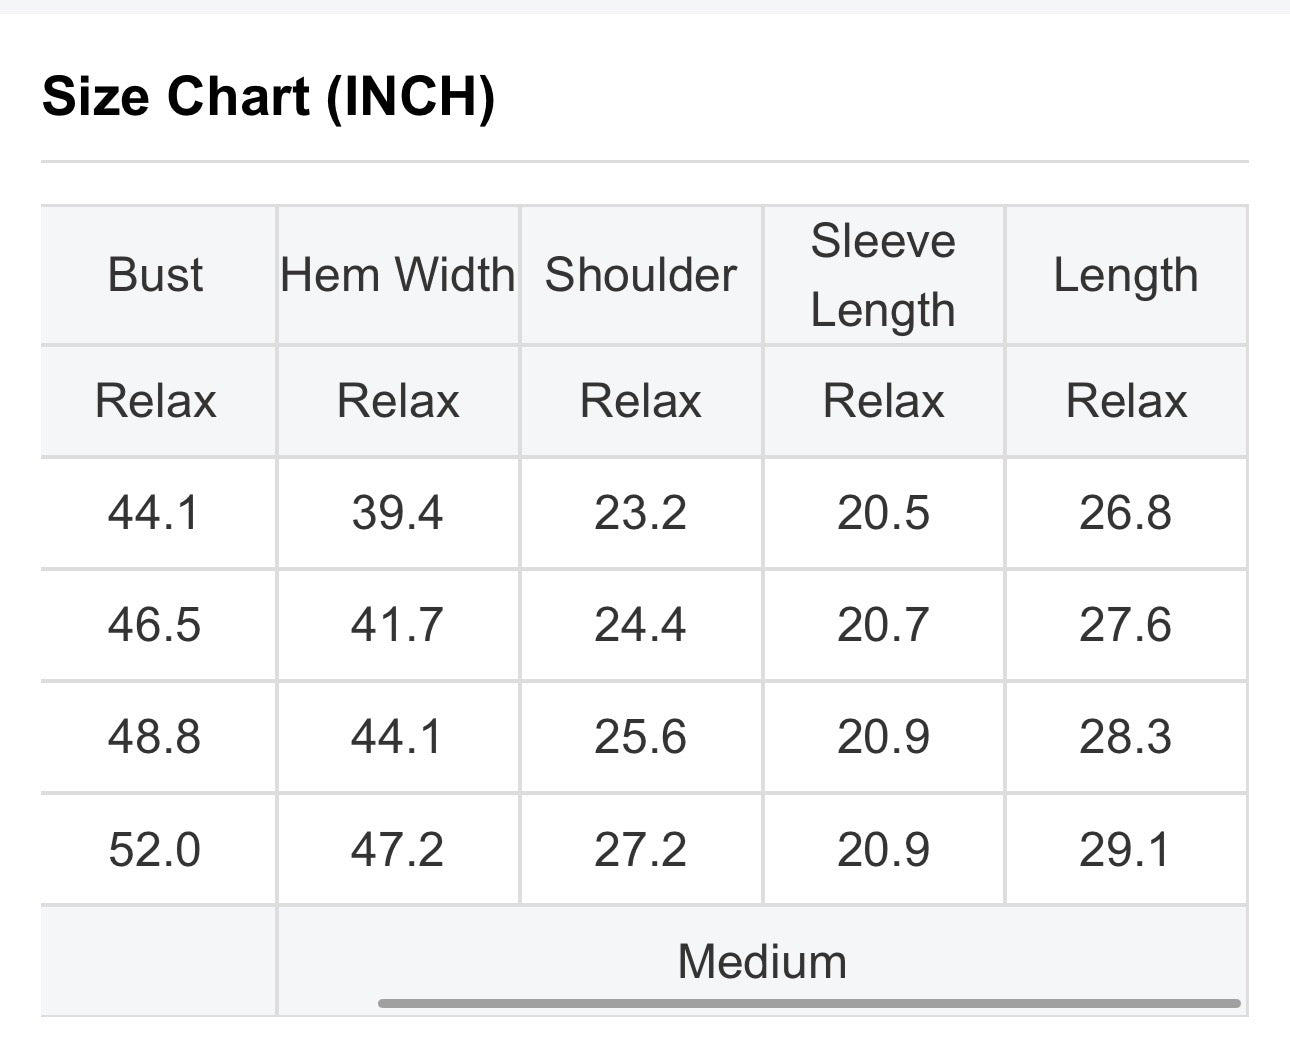Image resolution: width=1290 pixels, height=1042 pixels.
Task: Click the horizontal scrollbar below Medium
Action: coord(809,1003)
